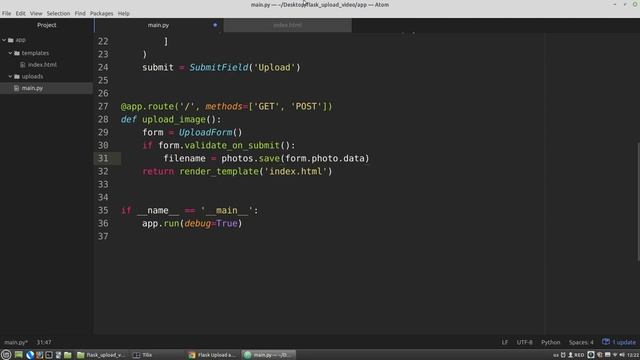Collapse the templates folder chevron
Screen dimensions: 640x360
click(x=10, y=53)
